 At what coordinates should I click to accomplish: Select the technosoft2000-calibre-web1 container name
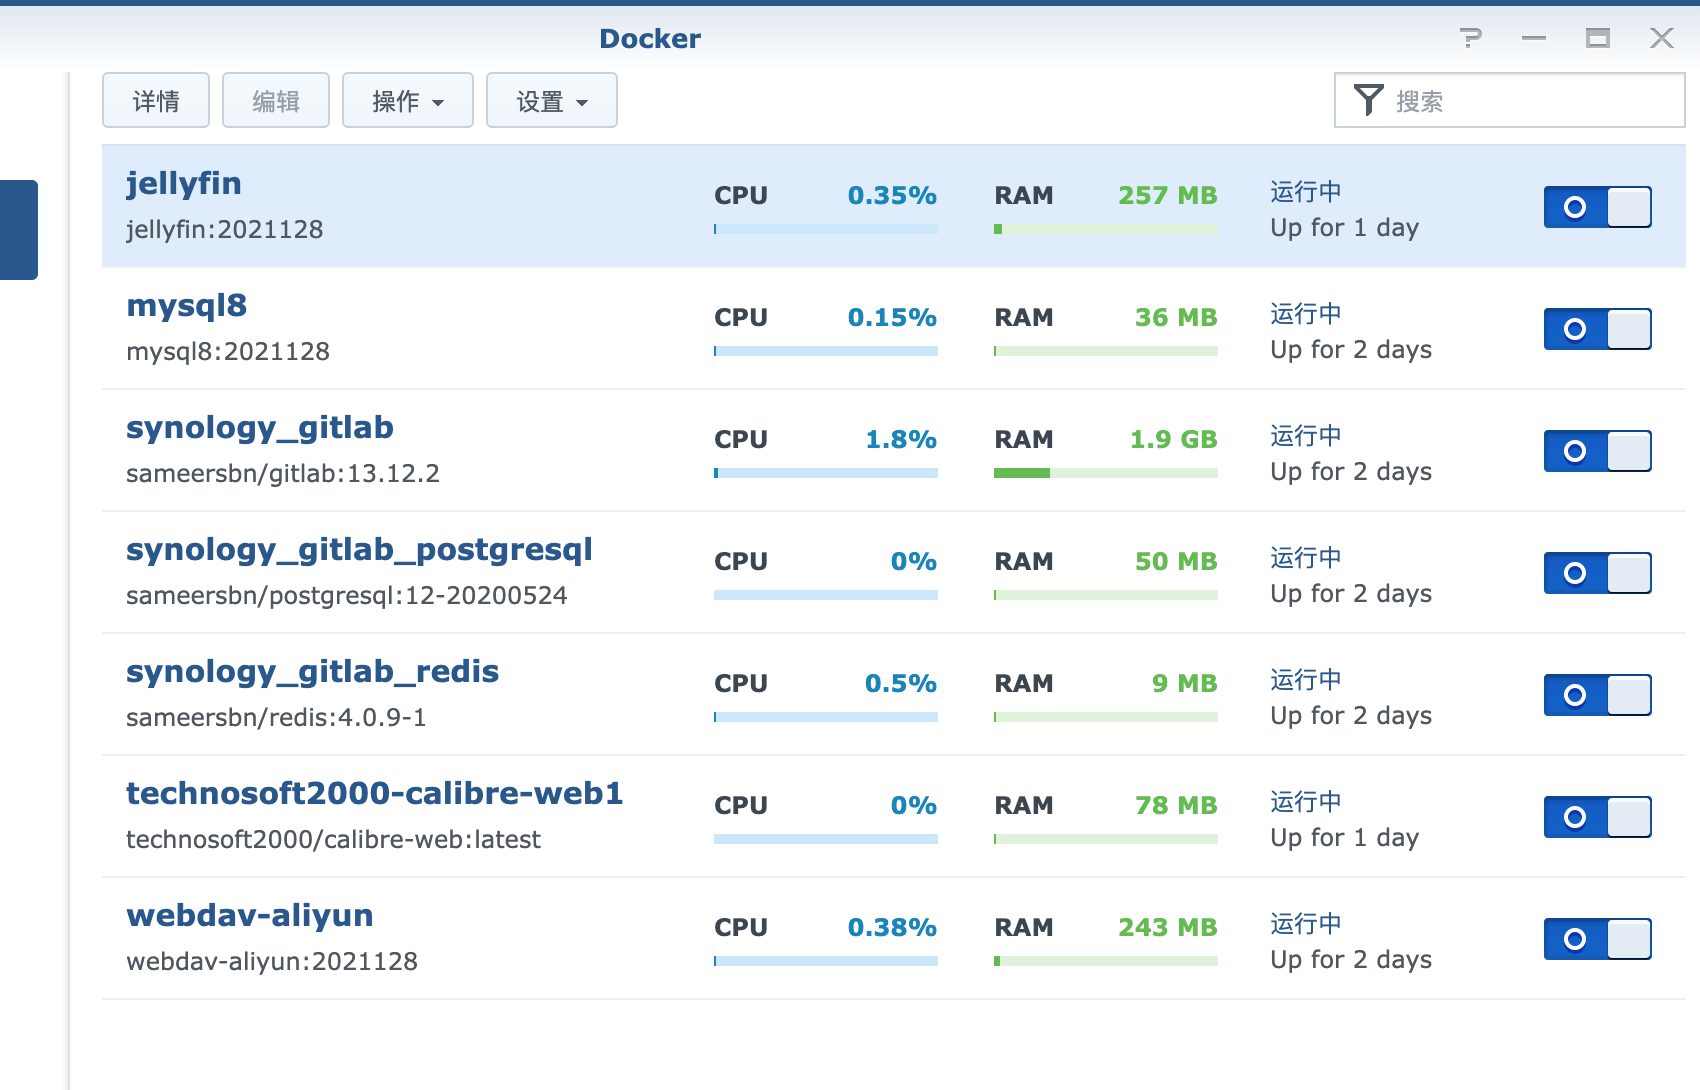coord(374,793)
